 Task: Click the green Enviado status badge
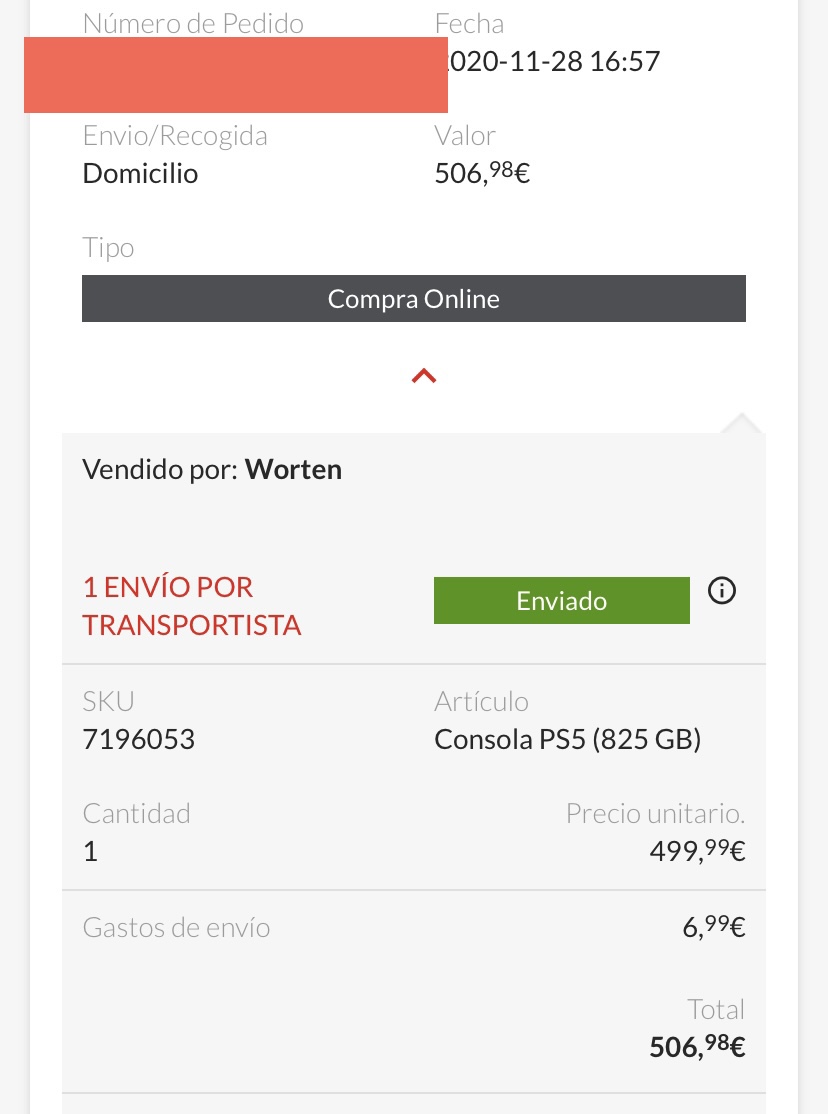pos(561,601)
